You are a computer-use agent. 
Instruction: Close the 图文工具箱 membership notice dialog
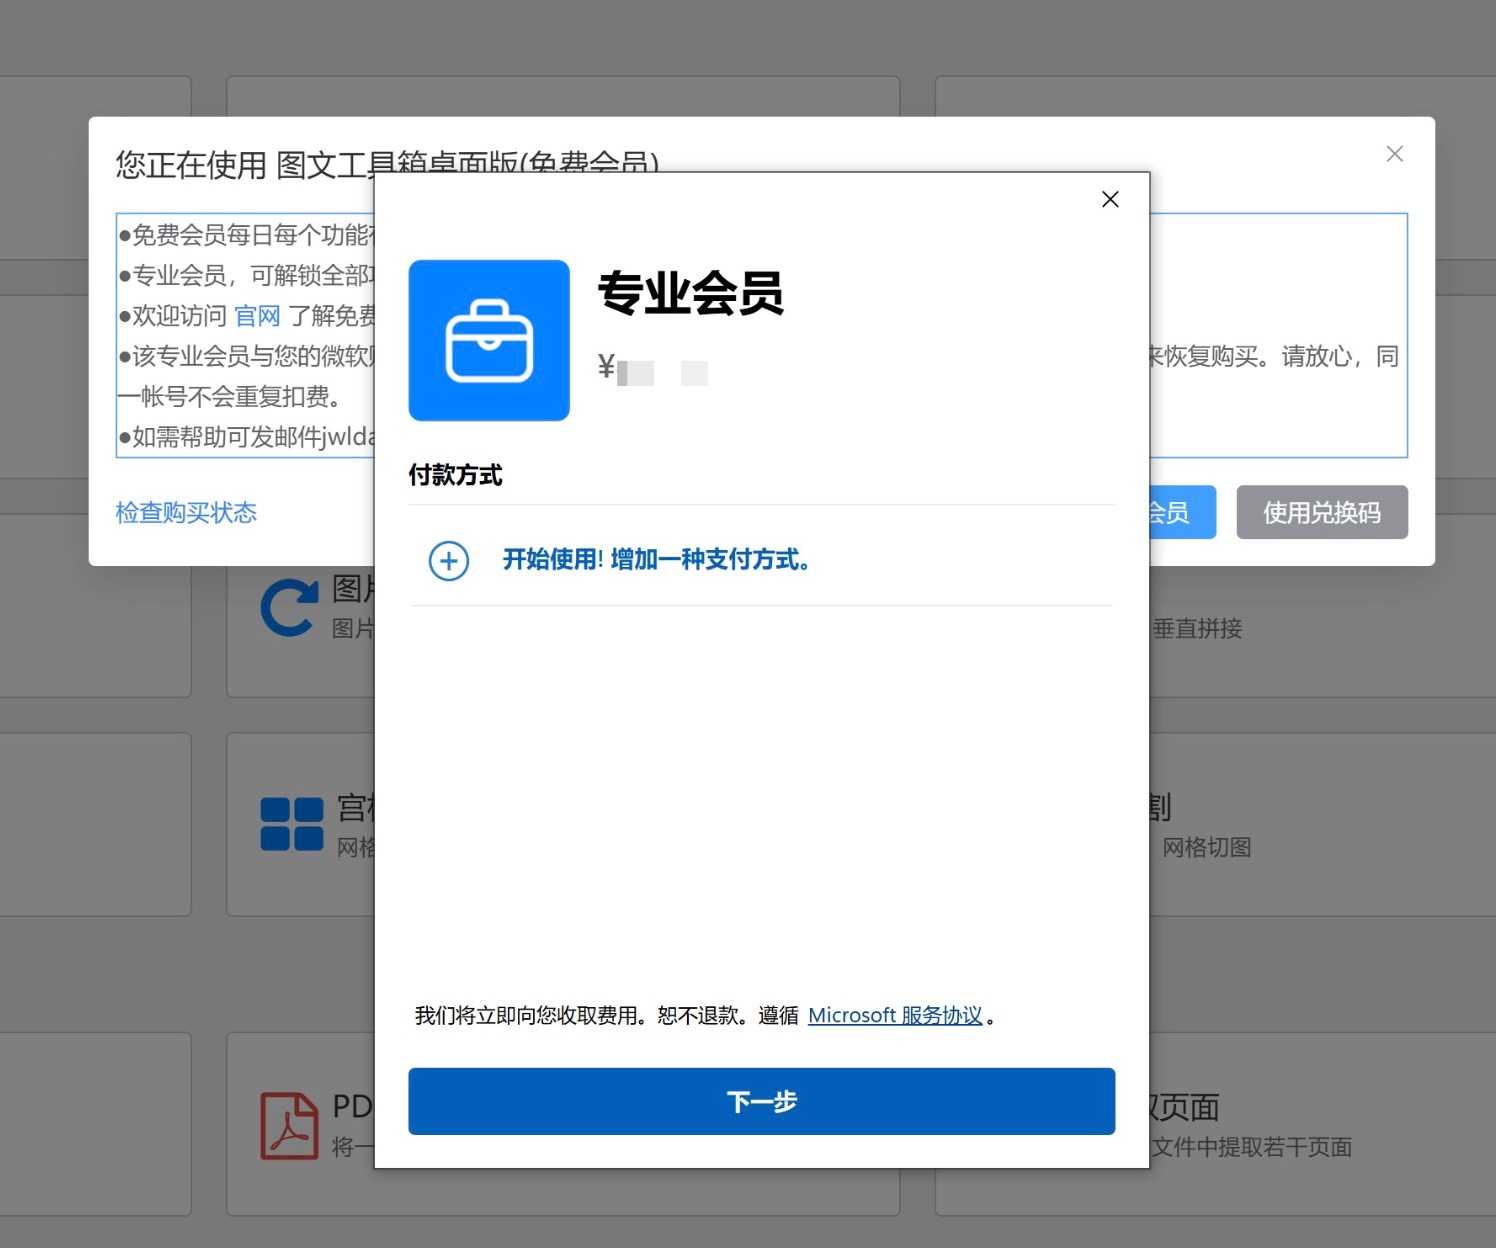[1394, 154]
